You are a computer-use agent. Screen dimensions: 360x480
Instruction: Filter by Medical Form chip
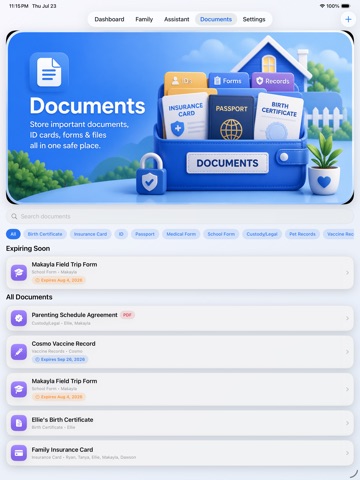click(x=181, y=234)
